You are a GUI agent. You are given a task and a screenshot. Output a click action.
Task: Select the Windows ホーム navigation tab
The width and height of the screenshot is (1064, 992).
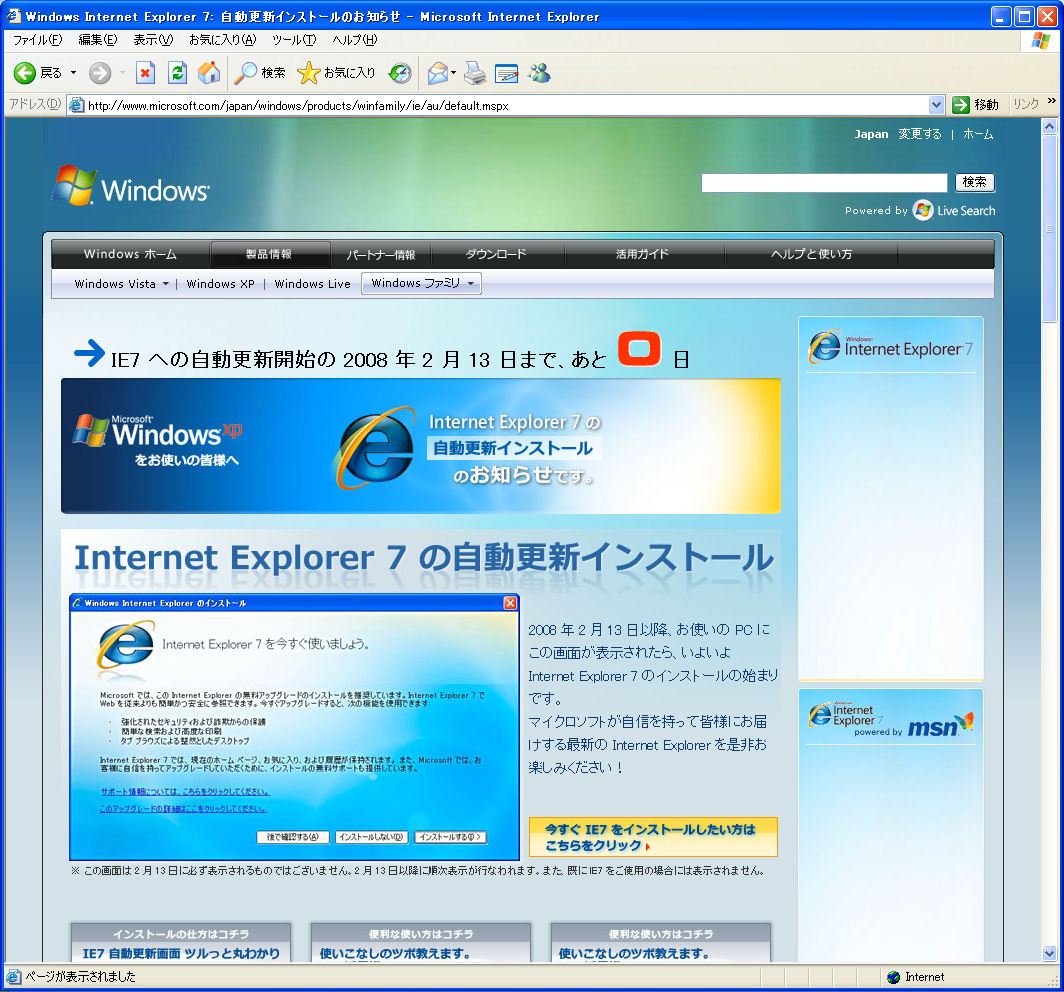130,254
